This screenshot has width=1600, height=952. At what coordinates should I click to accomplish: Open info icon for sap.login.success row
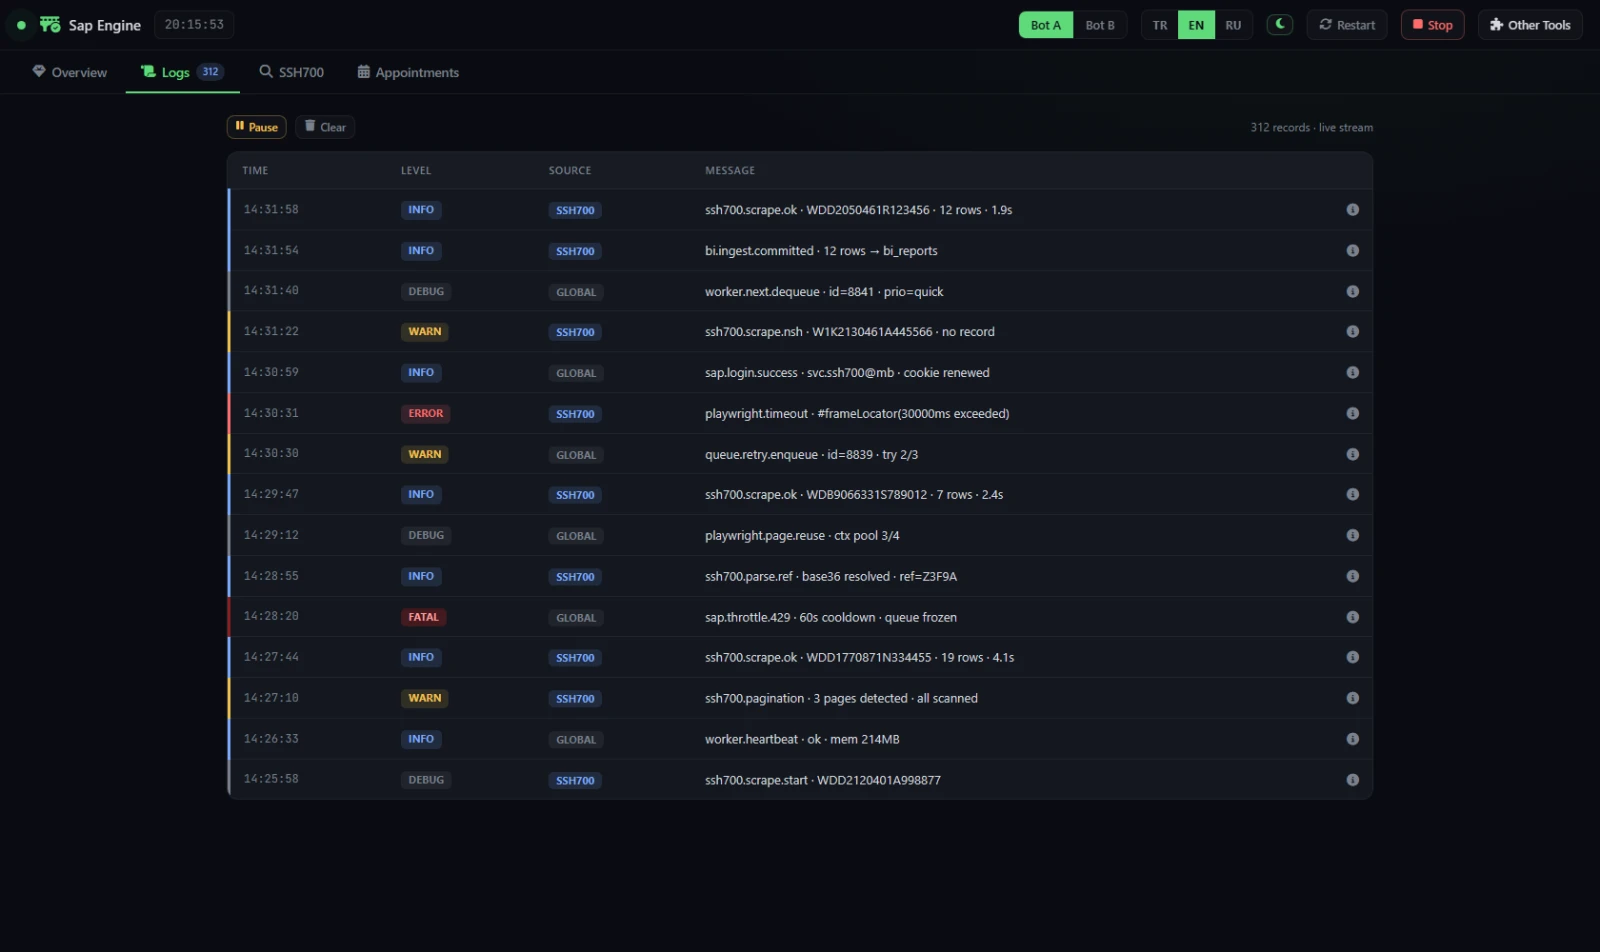[x=1352, y=373]
